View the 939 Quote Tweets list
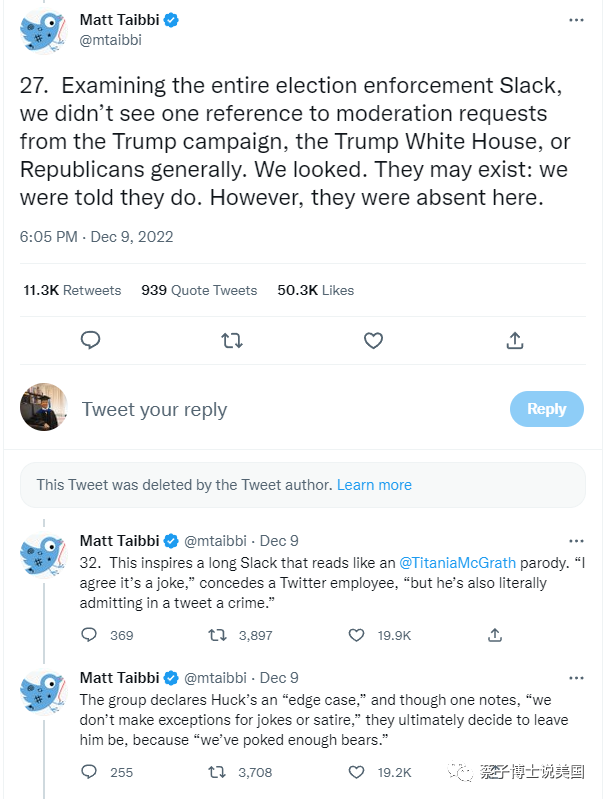The height and width of the screenshot is (799, 604). tap(199, 290)
